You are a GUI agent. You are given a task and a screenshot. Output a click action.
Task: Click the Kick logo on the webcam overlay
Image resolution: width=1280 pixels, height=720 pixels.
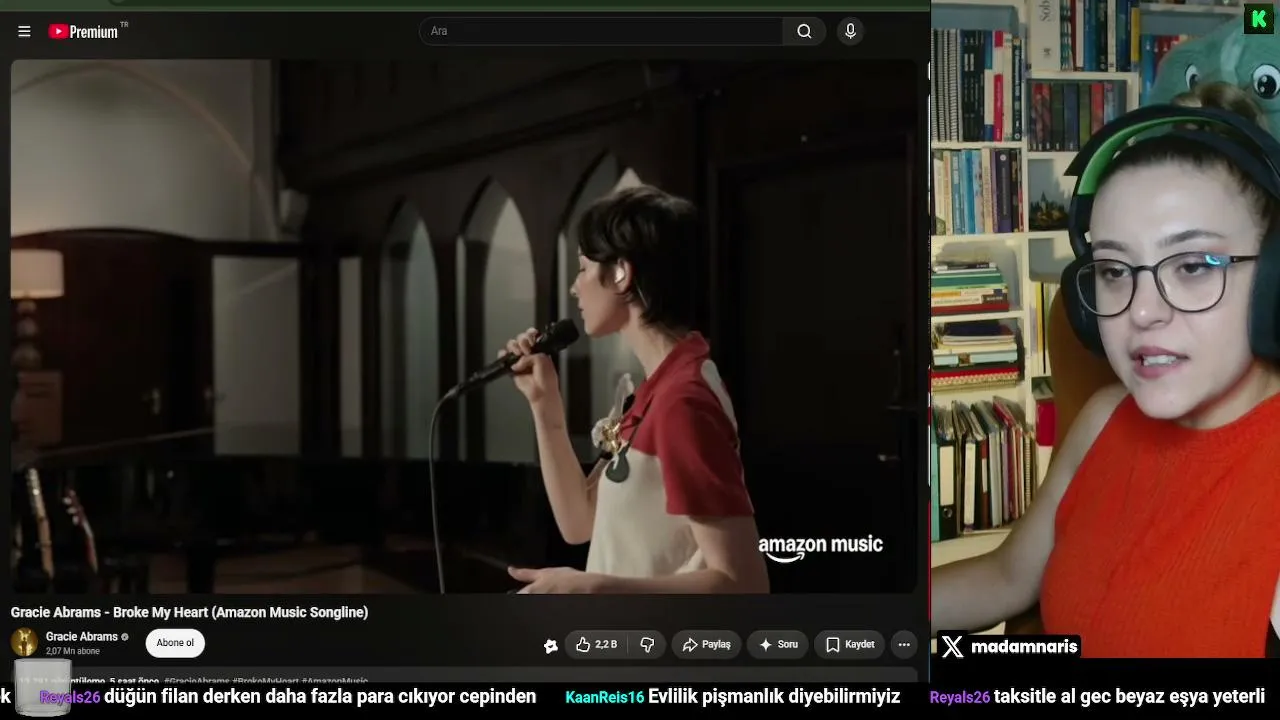[x=1258, y=19]
